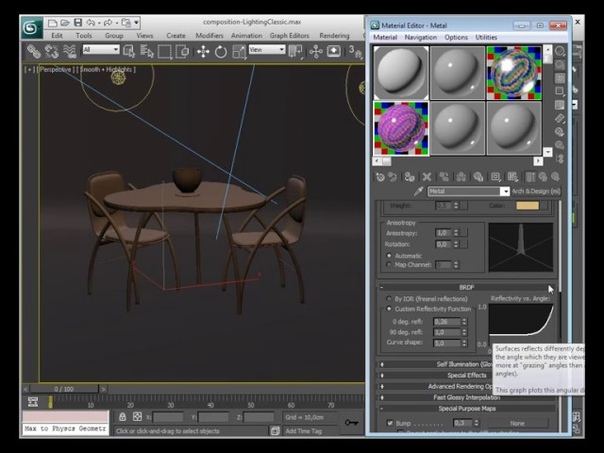Activate the Select and Scale tool
Screen dimensions: 604x453
coord(239,52)
